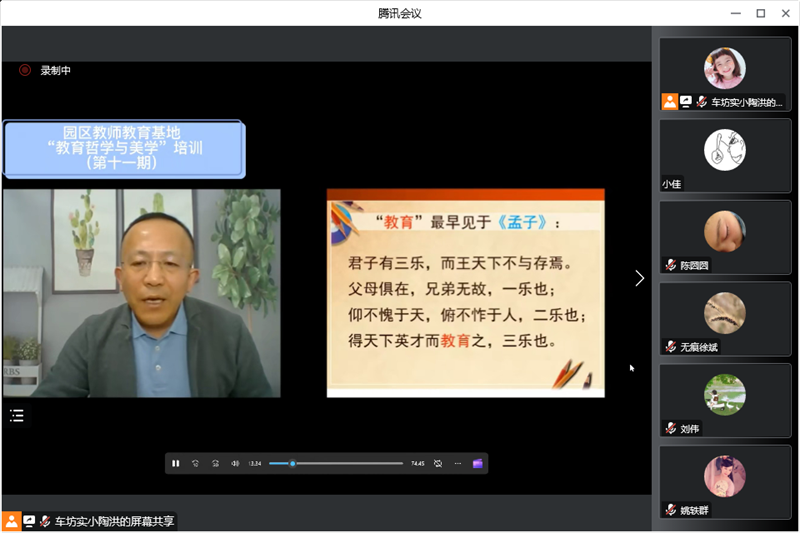Click the skip forward 30 seconds icon
The height and width of the screenshot is (533, 800).
point(215,463)
